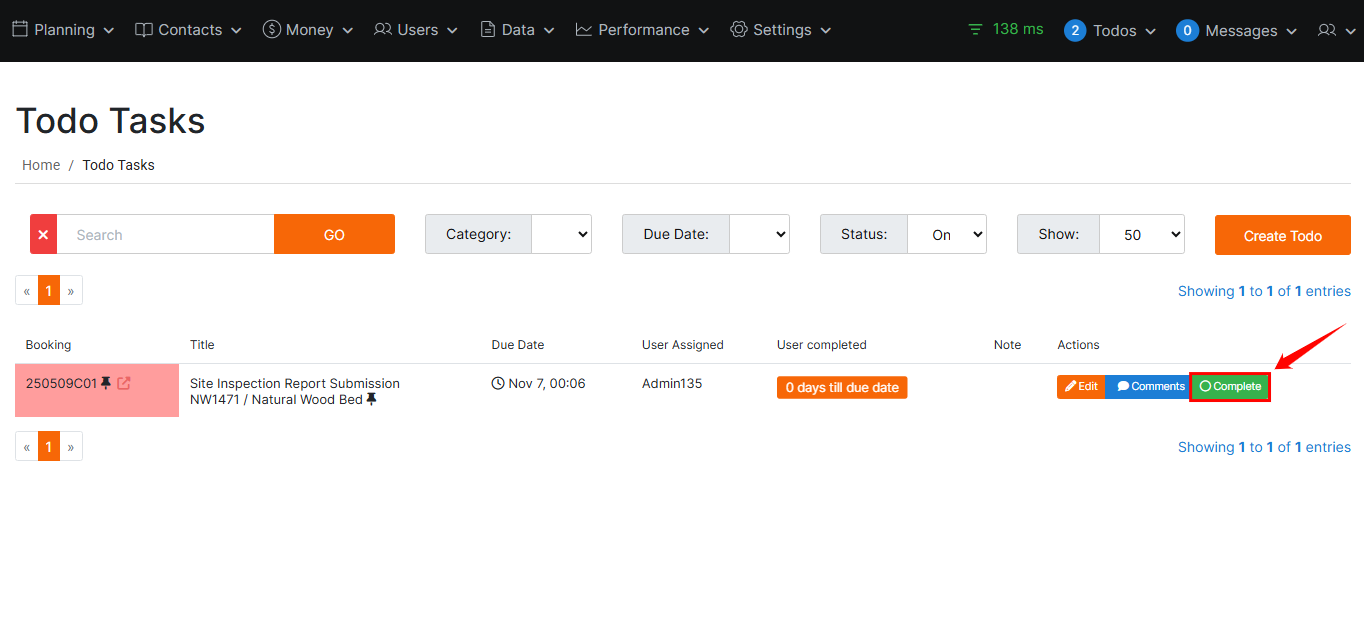
Task: Click the green filter icon beside 138 ms
Action: (x=975, y=30)
